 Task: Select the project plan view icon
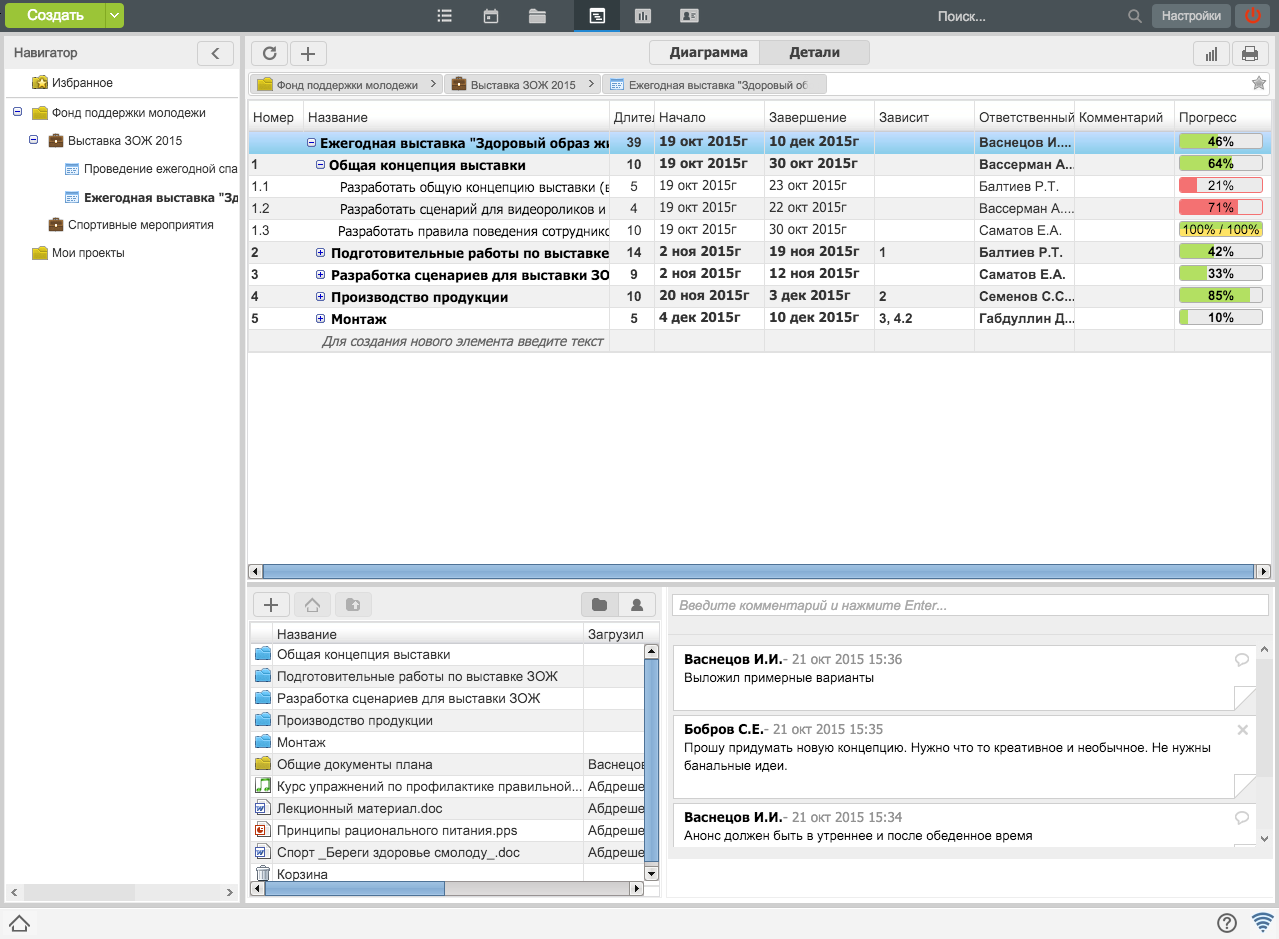pyautogui.click(x=596, y=16)
